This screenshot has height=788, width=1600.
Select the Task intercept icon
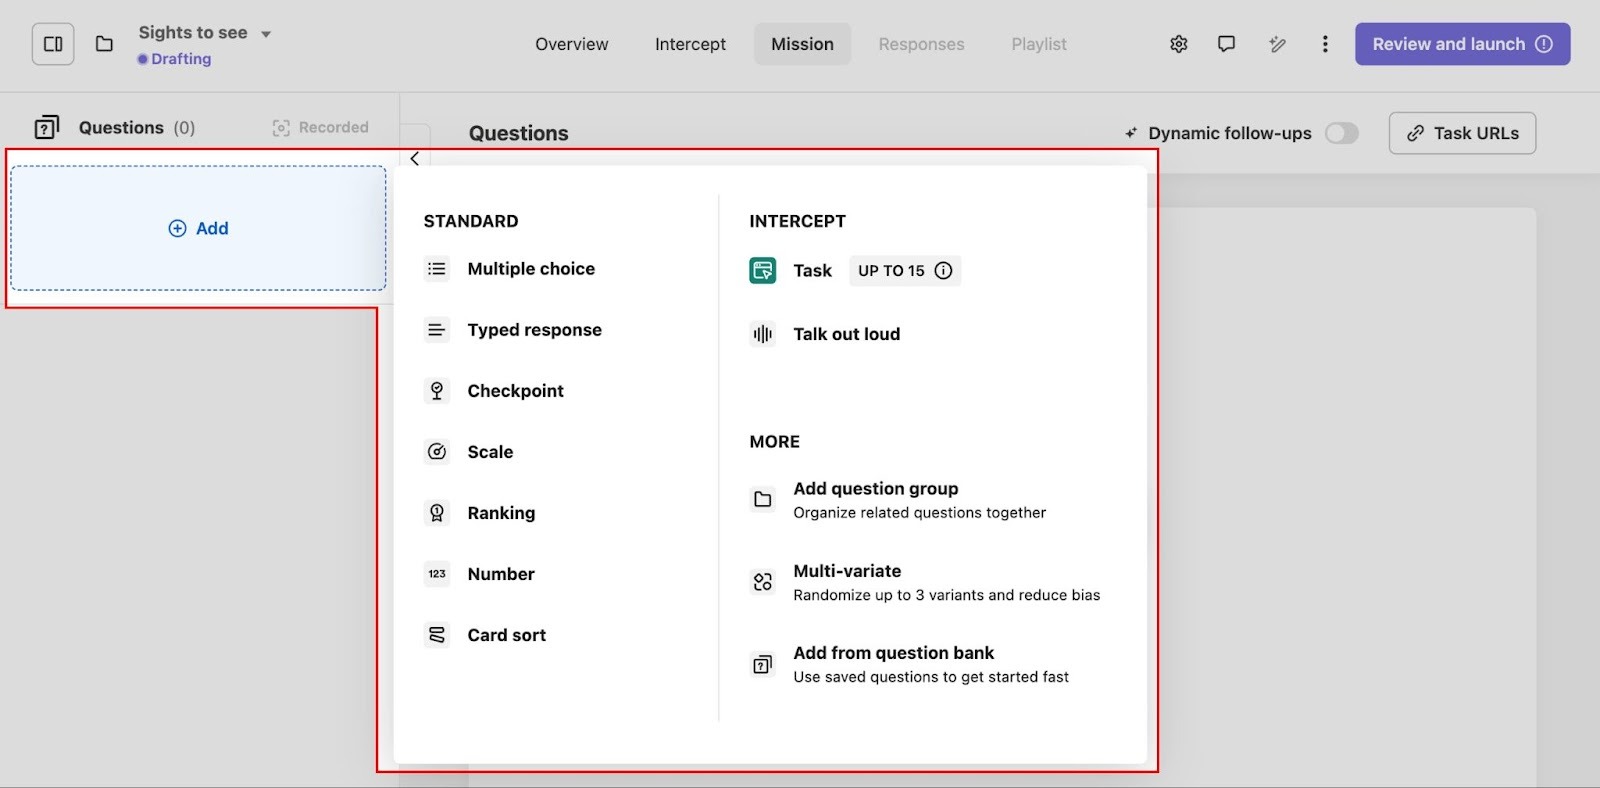(x=763, y=271)
